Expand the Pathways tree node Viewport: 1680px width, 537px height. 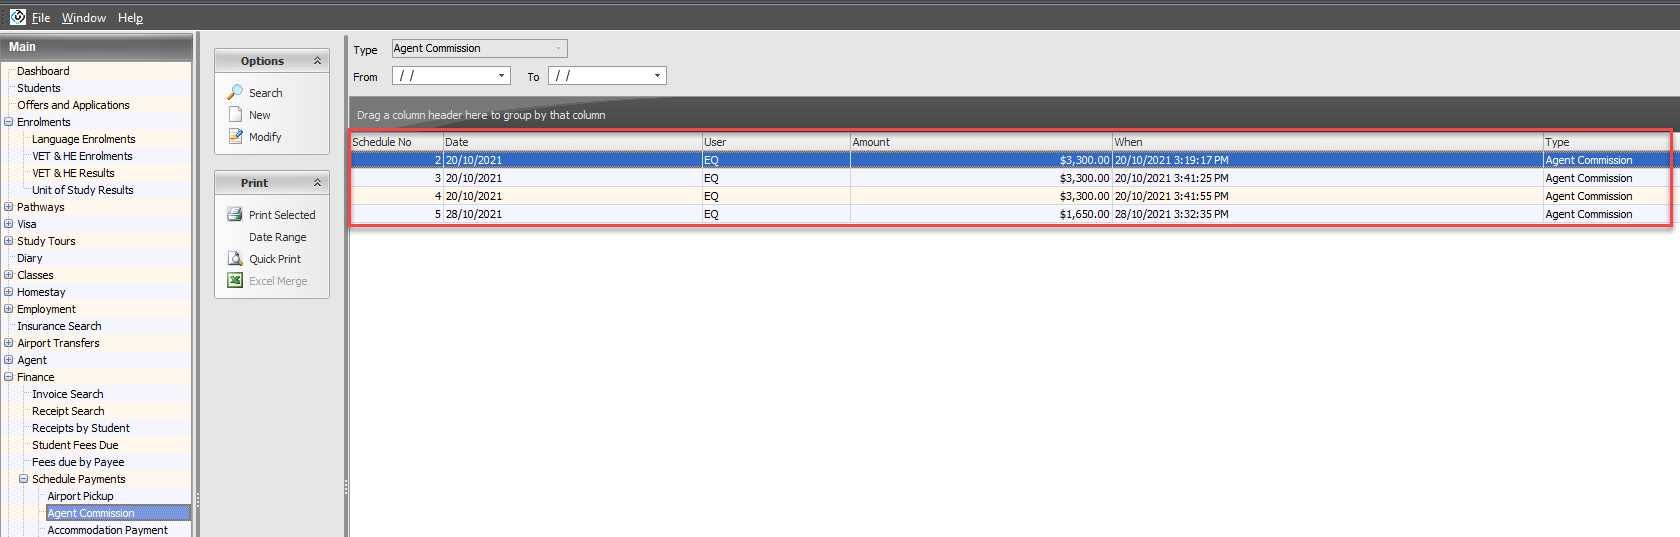coord(8,207)
